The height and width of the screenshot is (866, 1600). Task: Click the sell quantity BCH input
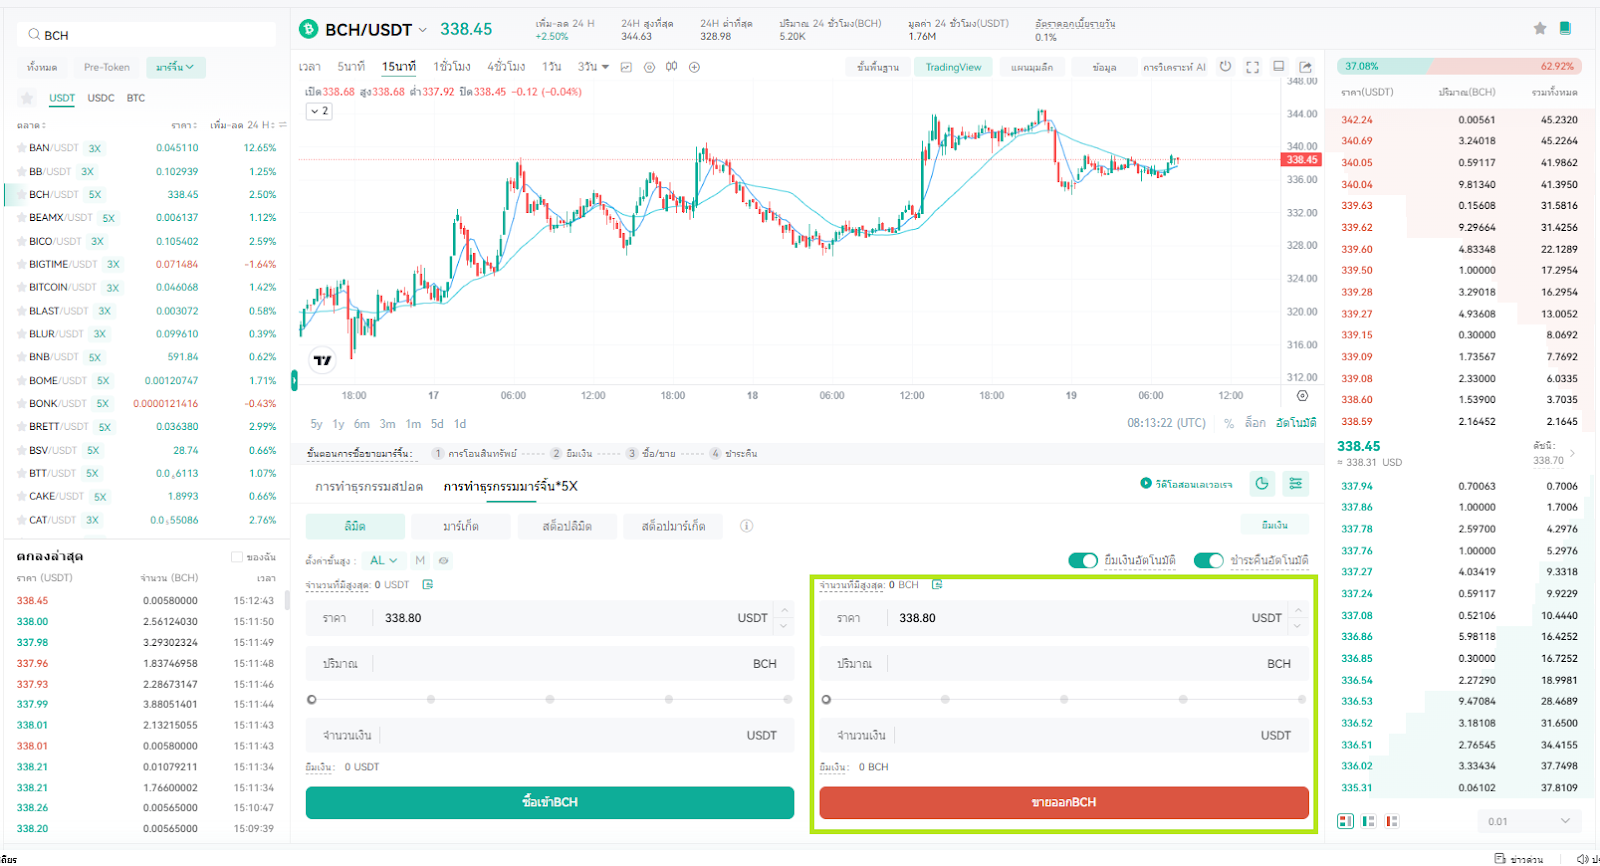click(x=1064, y=663)
